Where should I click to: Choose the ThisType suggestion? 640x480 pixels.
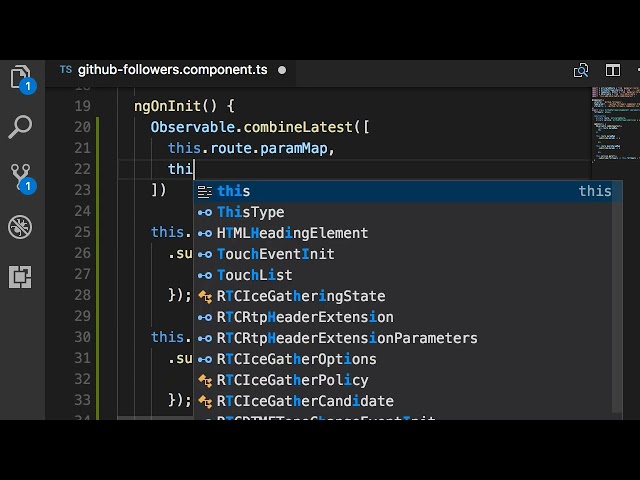tap(403, 212)
